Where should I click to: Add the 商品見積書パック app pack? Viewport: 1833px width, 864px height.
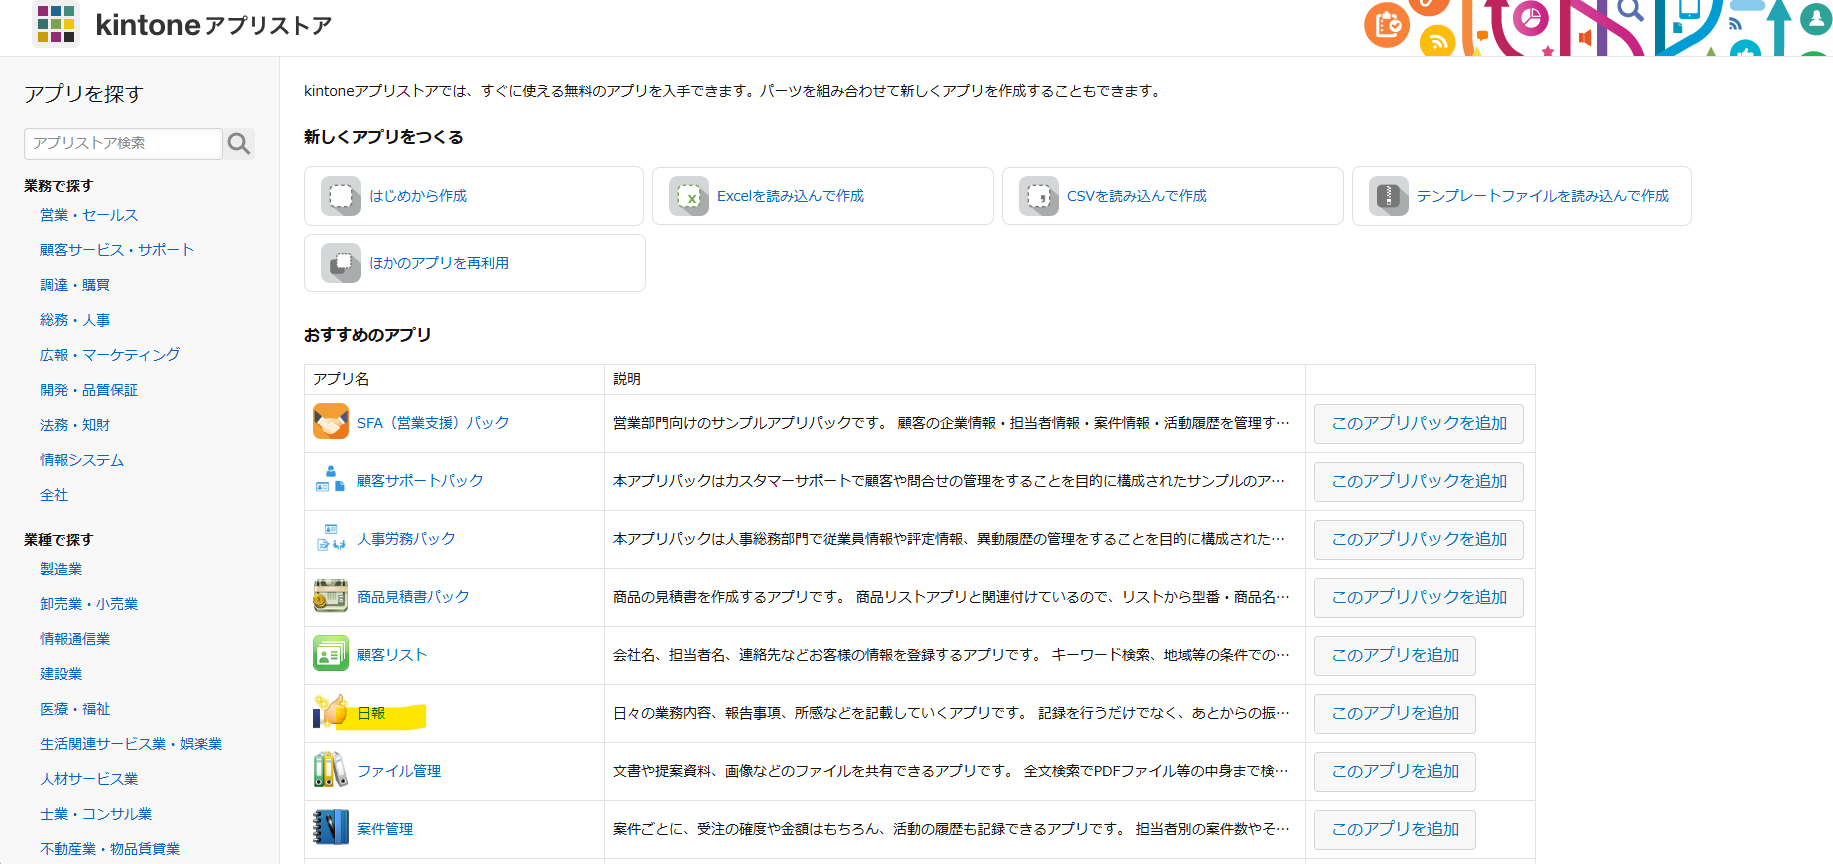point(1419,598)
